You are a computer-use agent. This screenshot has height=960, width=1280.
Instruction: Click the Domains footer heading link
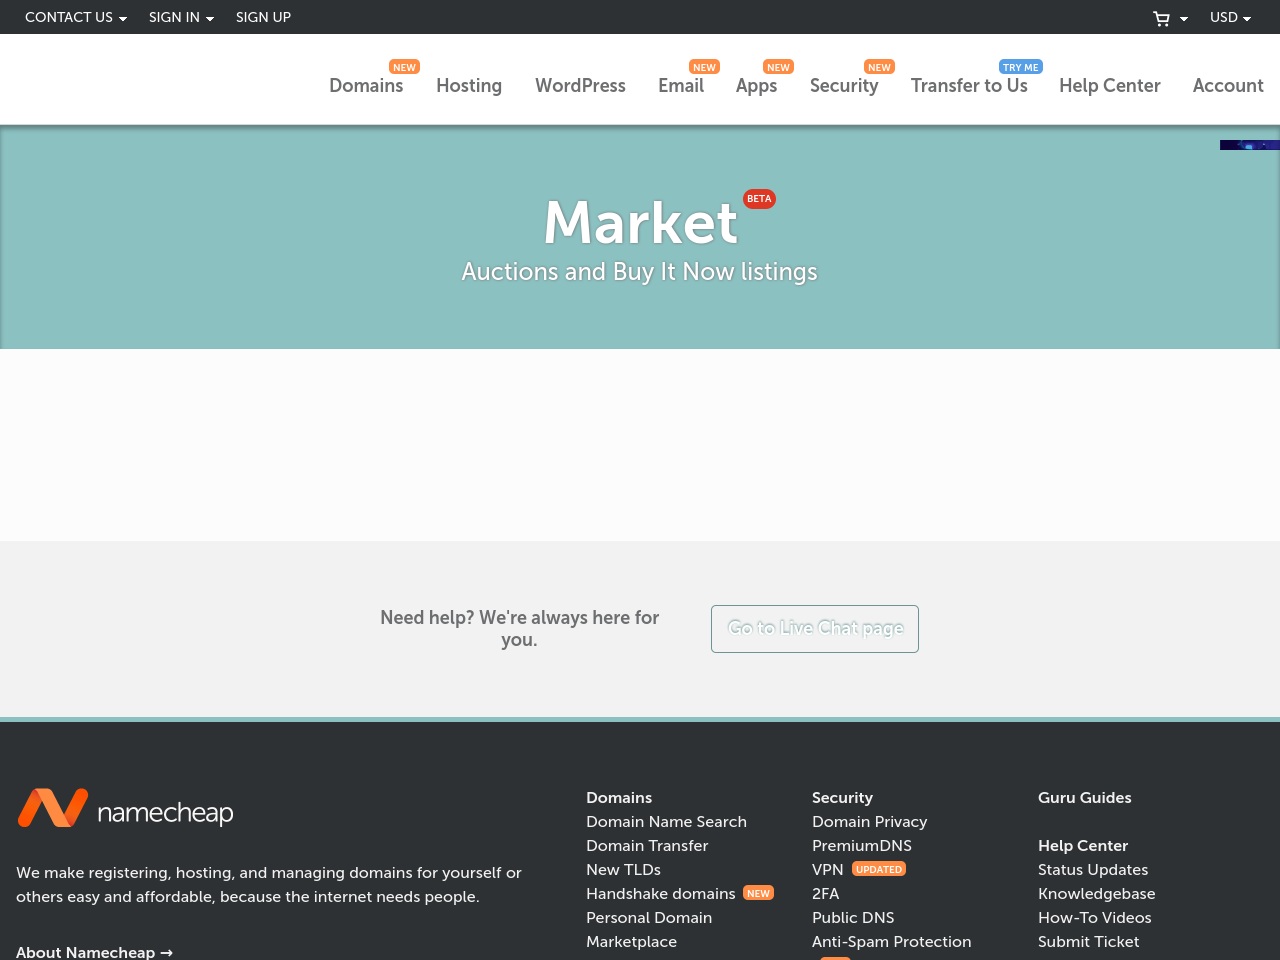(x=619, y=798)
